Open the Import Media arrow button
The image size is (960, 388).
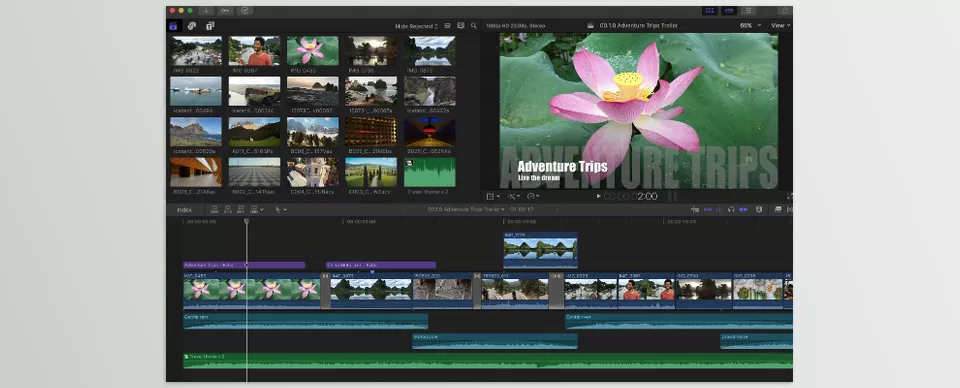click(206, 10)
